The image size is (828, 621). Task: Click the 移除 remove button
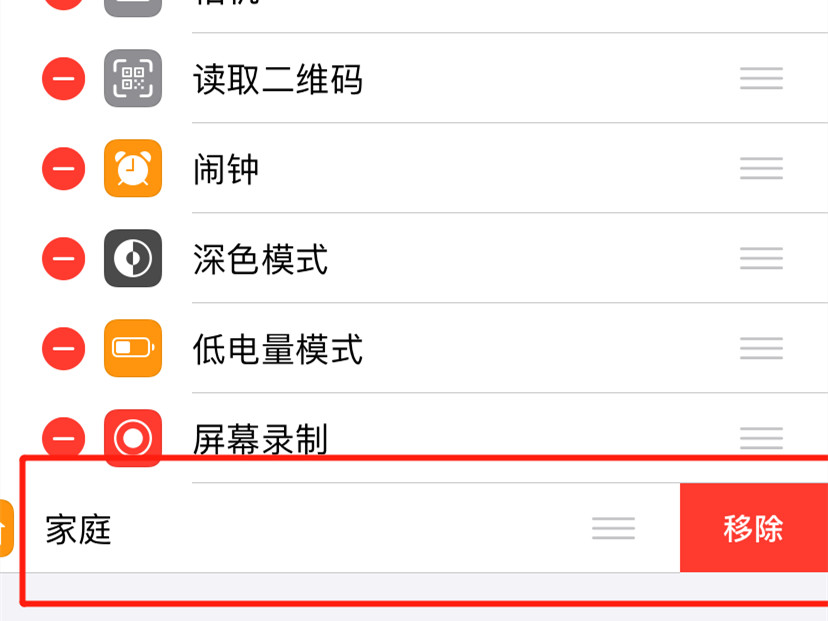coord(754,528)
